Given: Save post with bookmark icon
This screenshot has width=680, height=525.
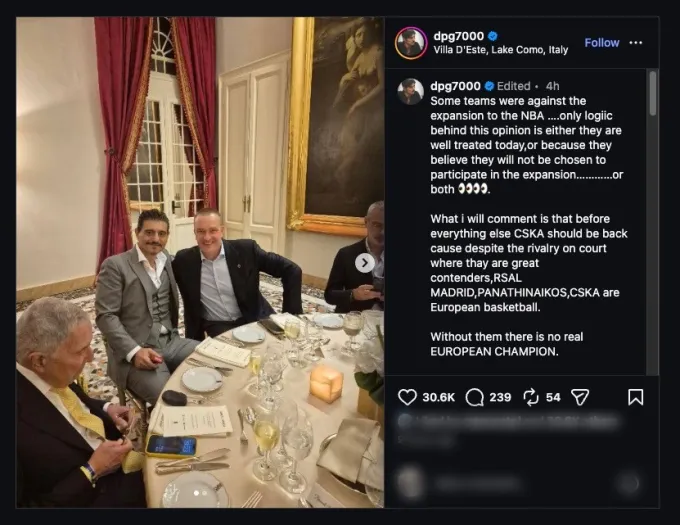Looking at the screenshot, I should pos(635,397).
